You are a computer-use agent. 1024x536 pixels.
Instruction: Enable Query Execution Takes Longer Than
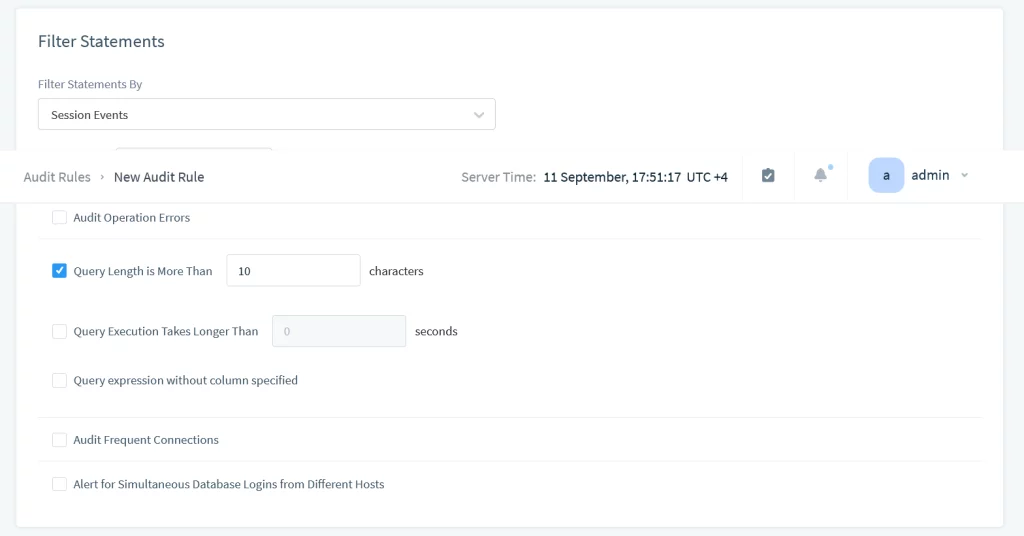click(59, 332)
